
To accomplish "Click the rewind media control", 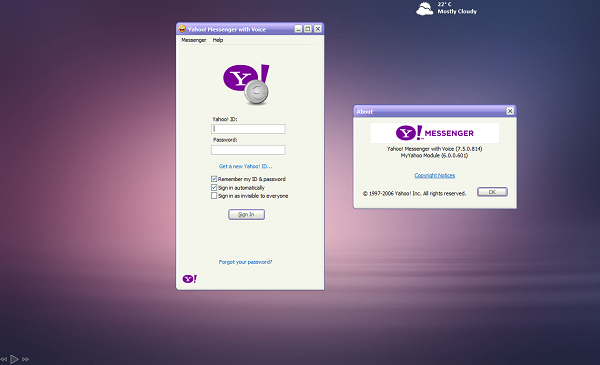I will coord(3,359).
